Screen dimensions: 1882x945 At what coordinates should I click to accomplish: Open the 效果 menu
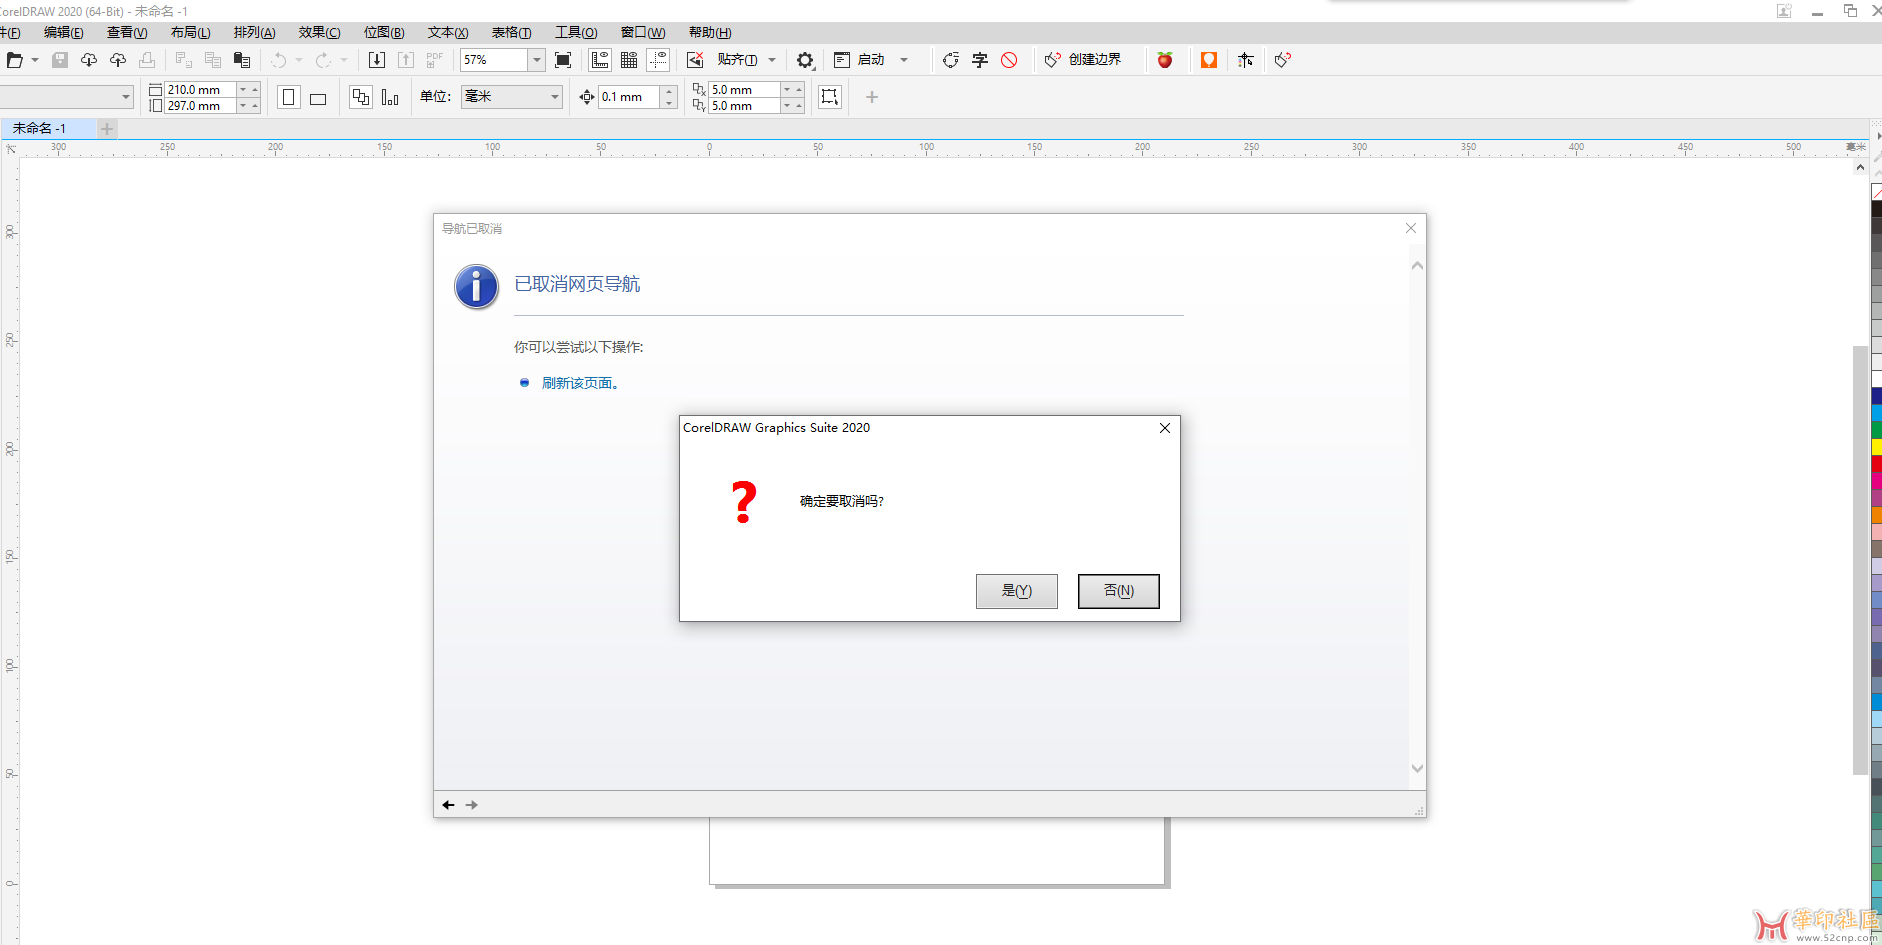[319, 33]
